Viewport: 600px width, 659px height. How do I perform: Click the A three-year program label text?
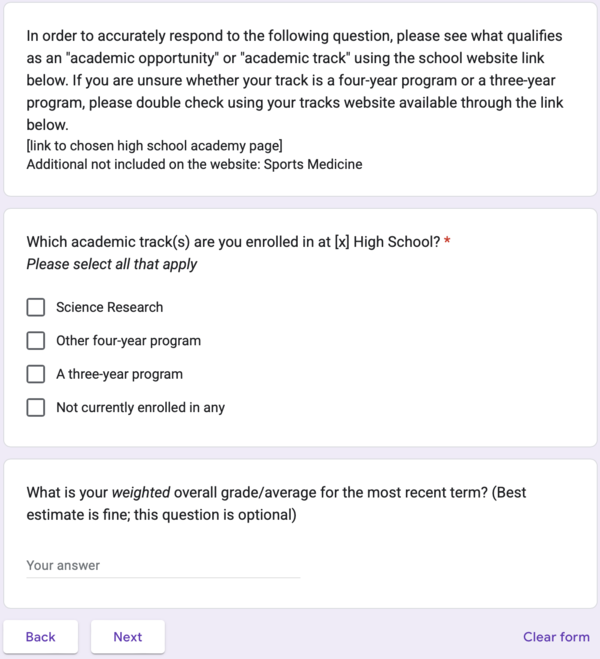[x=119, y=374]
